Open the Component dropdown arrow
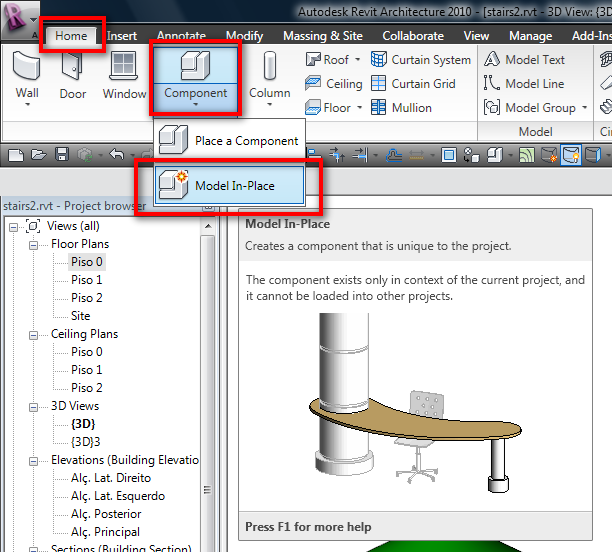This screenshot has height=552, width=612. point(195,104)
